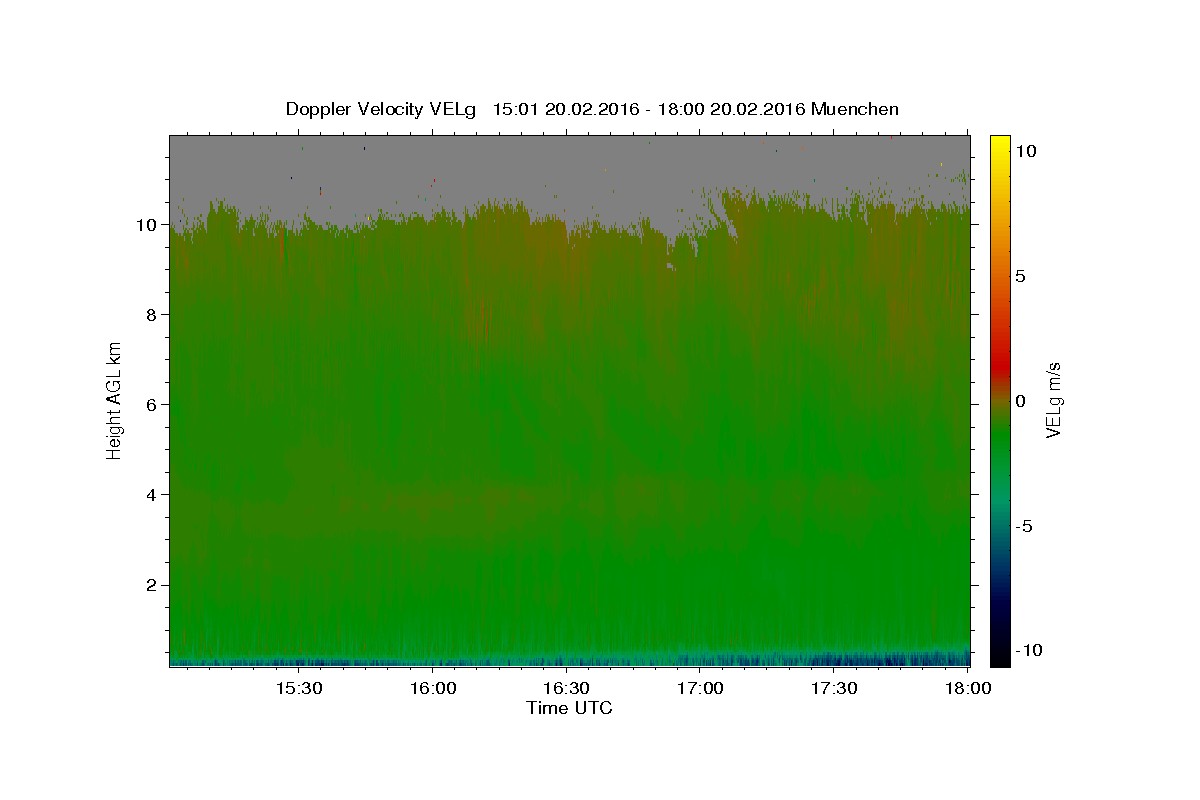Click the 10 km height tick label
Image resolution: width=1200 pixels, height=800 pixels.
(x=147, y=225)
